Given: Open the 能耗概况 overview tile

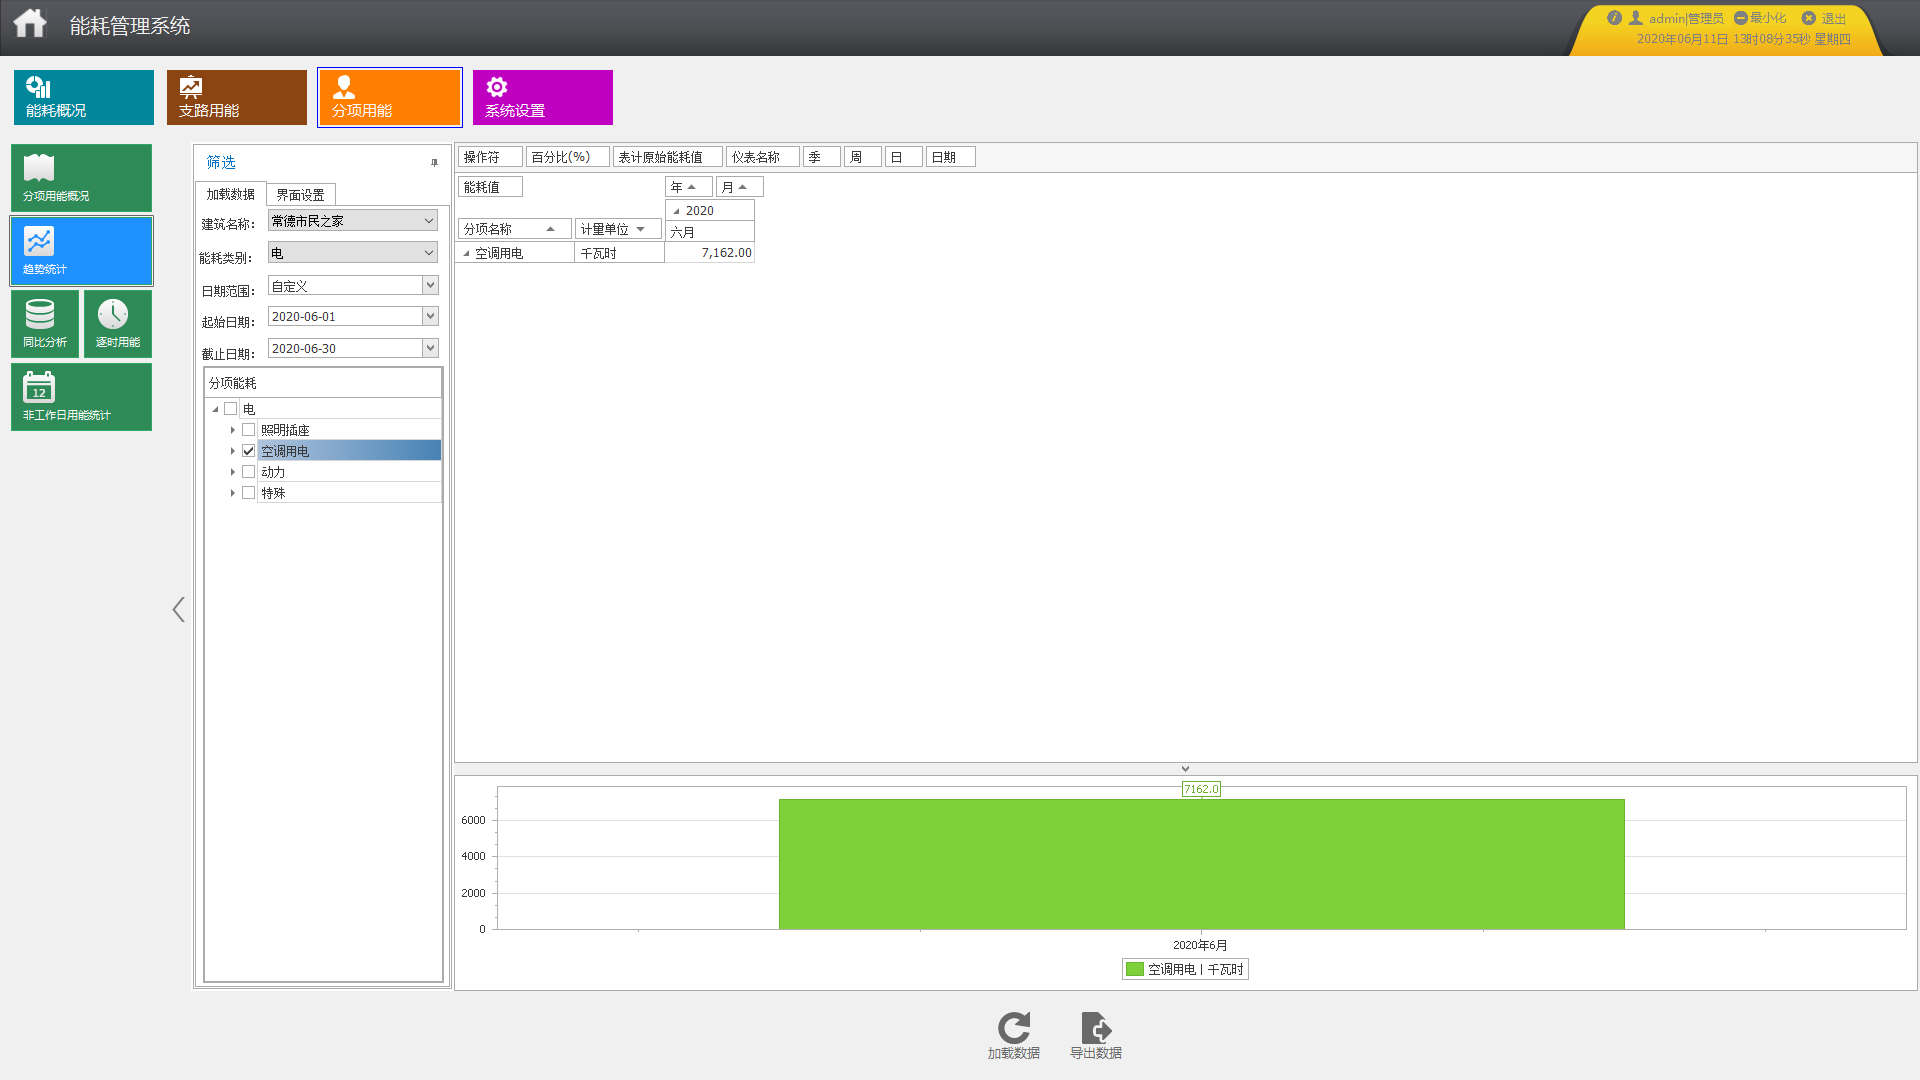Looking at the screenshot, I should (84, 97).
